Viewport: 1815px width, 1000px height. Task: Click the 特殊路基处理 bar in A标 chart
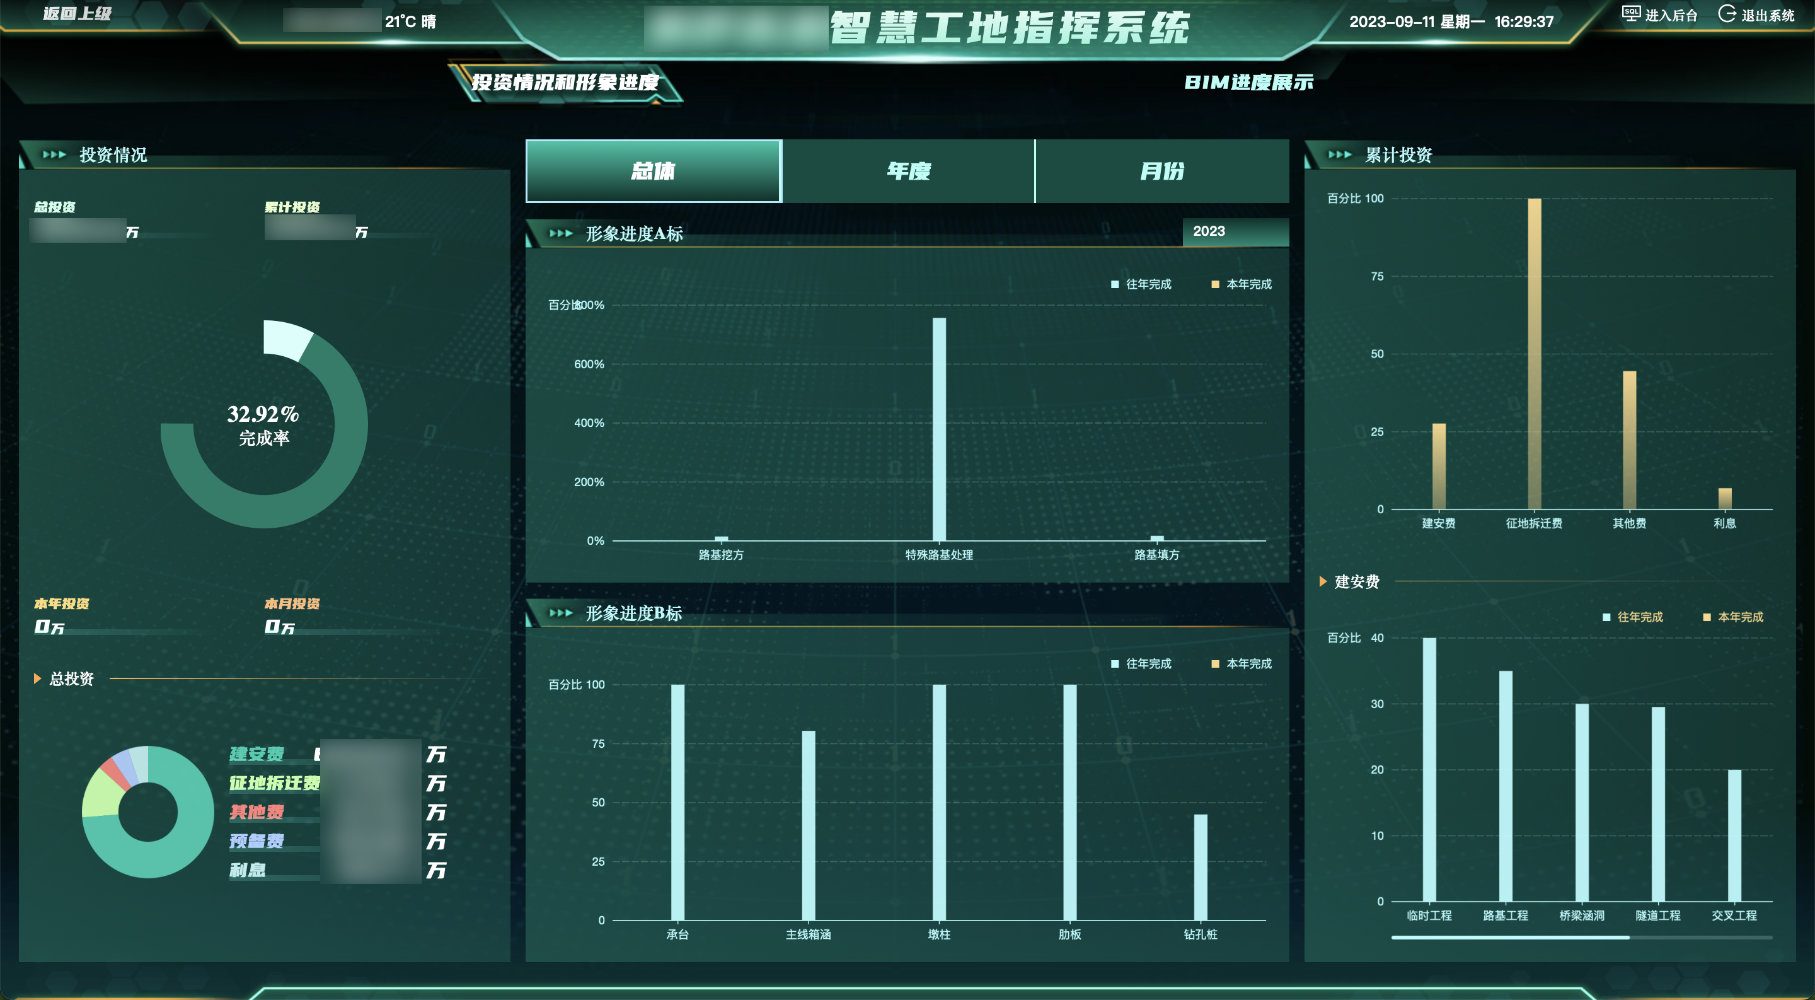939,430
